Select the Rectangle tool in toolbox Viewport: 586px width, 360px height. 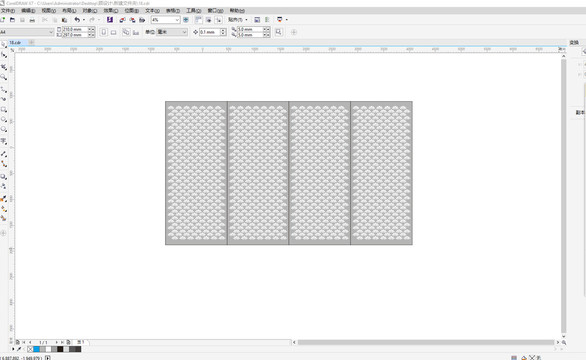tap(3, 110)
